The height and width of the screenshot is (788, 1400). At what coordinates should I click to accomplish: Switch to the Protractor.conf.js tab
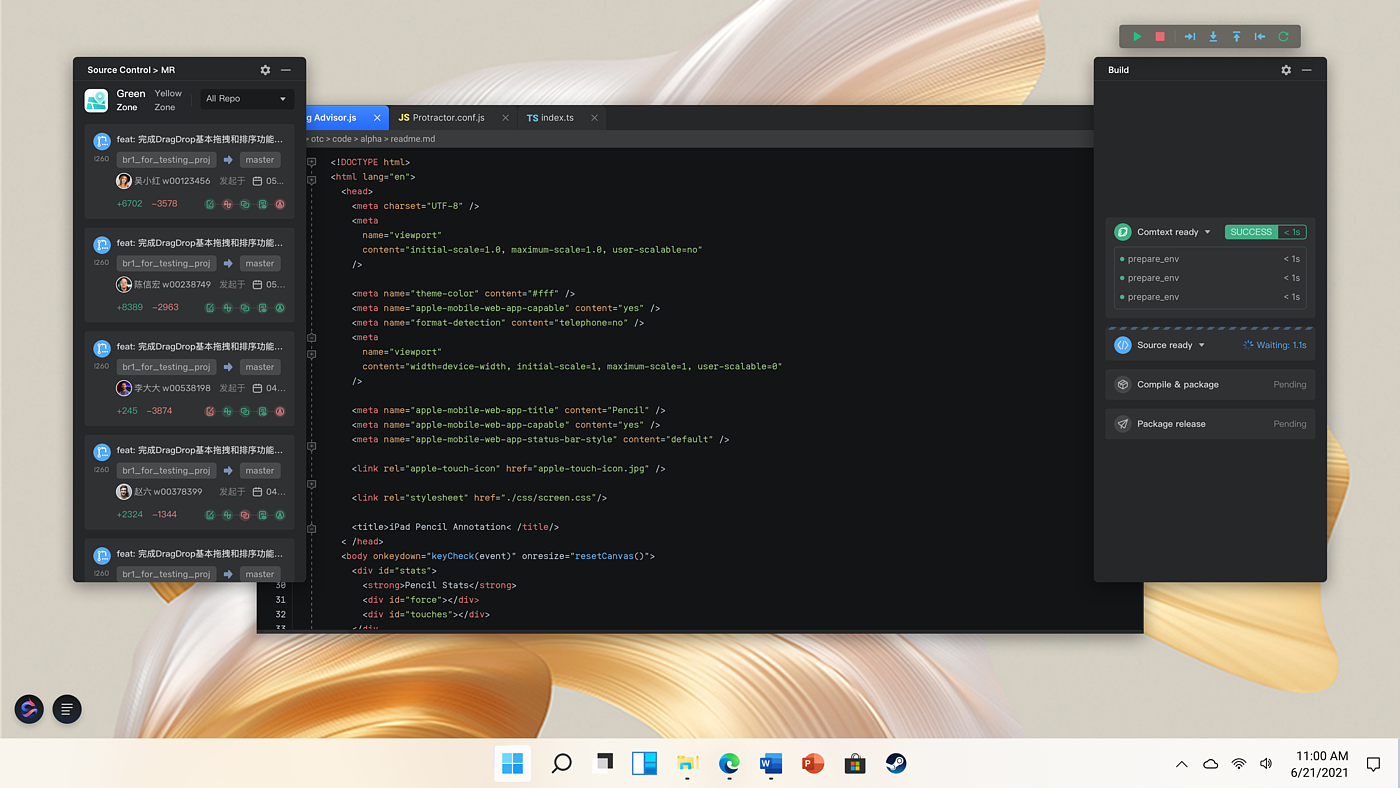(x=447, y=118)
